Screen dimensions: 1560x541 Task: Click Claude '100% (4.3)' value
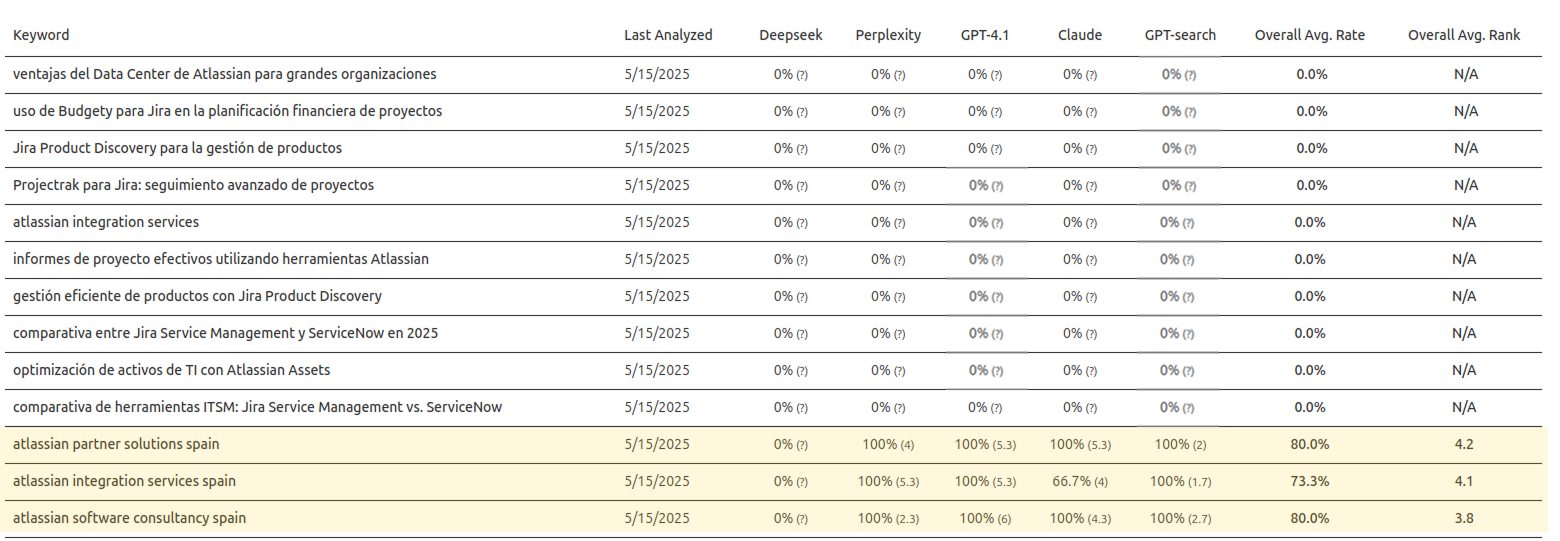pyautogui.click(x=1080, y=518)
